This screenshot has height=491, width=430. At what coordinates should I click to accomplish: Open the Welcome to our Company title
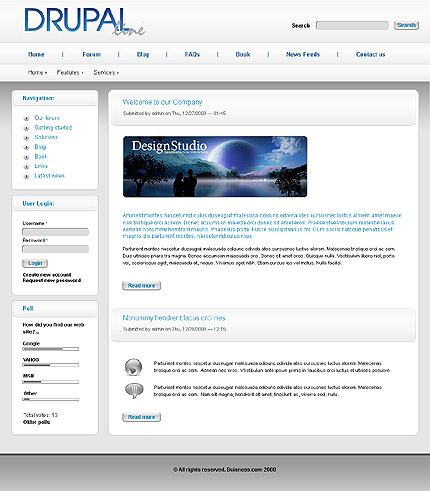162,102
